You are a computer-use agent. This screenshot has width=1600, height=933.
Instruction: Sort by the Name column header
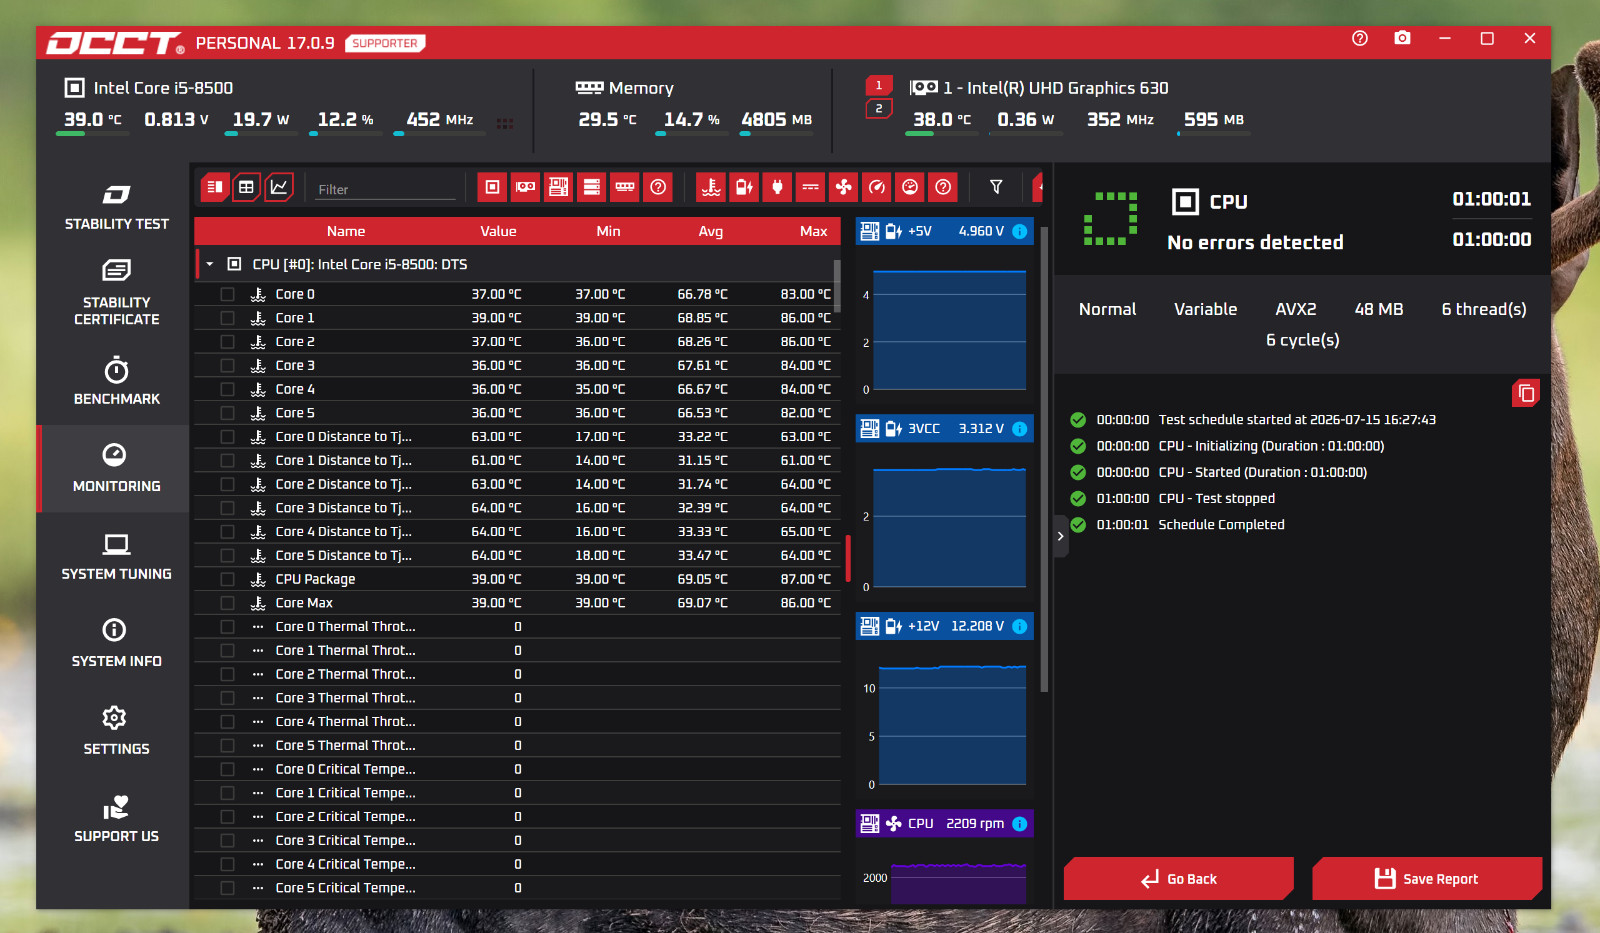click(x=346, y=231)
